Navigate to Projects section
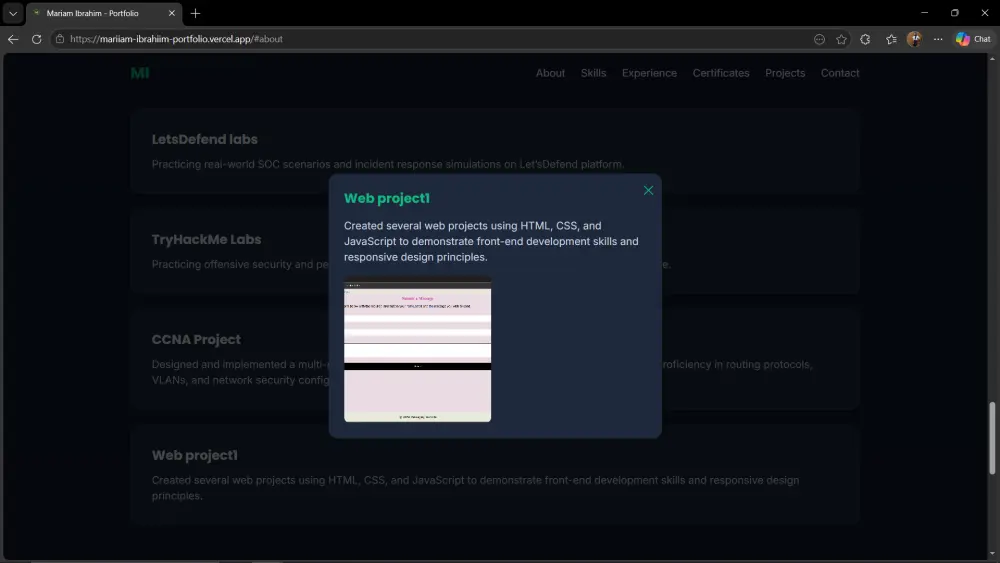 [x=784, y=73]
